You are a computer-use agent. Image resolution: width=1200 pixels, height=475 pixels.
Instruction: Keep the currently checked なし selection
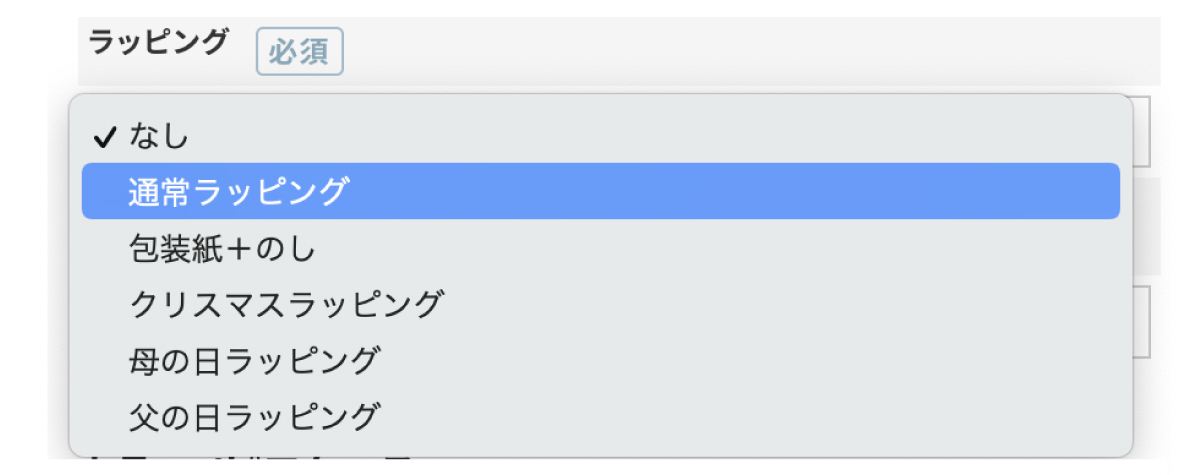tap(159, 136)
